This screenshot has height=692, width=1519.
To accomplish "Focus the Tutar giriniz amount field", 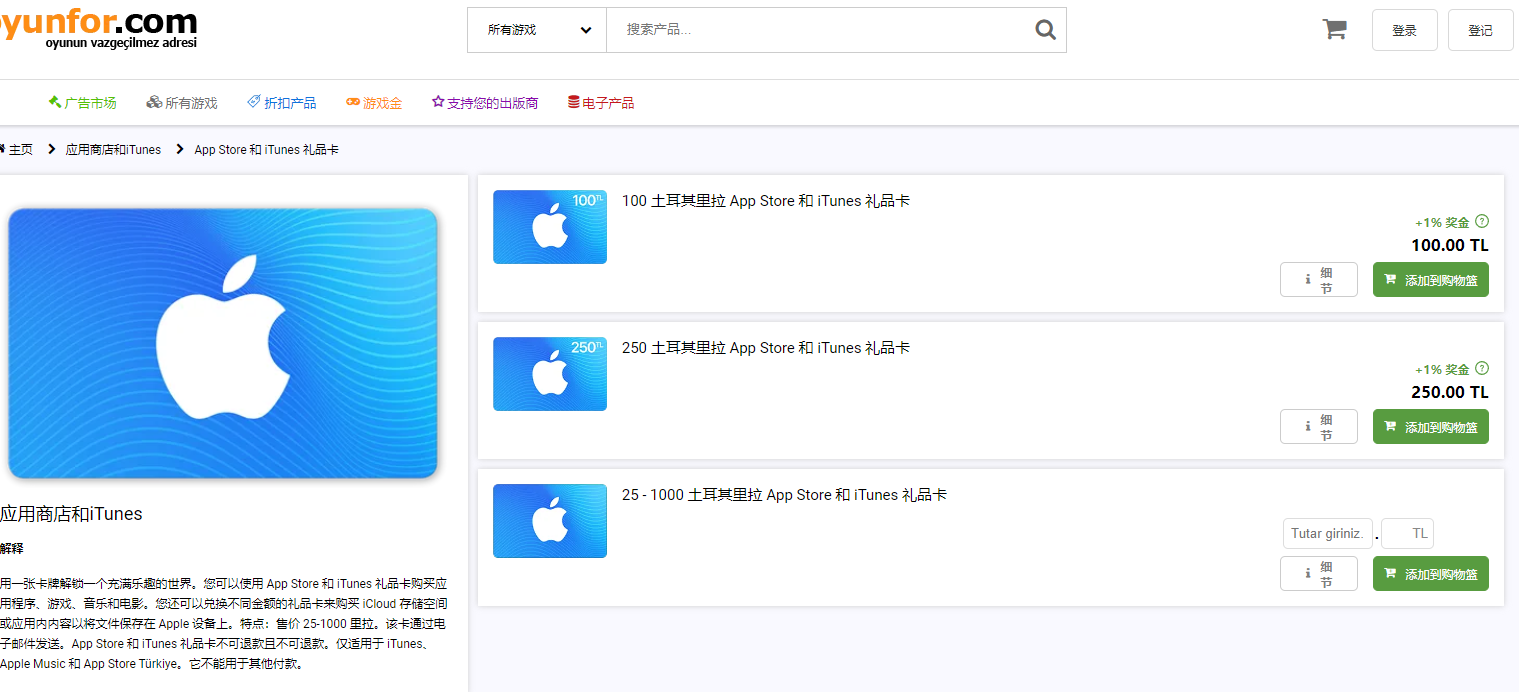I will pos(1327,534).
